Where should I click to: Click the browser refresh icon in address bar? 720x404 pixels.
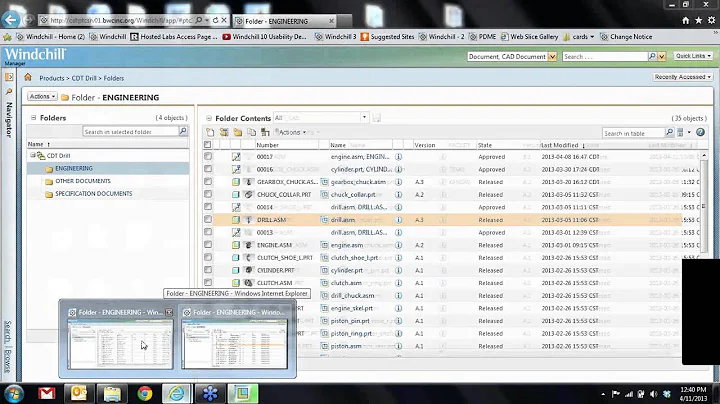[x=215, y=20]
